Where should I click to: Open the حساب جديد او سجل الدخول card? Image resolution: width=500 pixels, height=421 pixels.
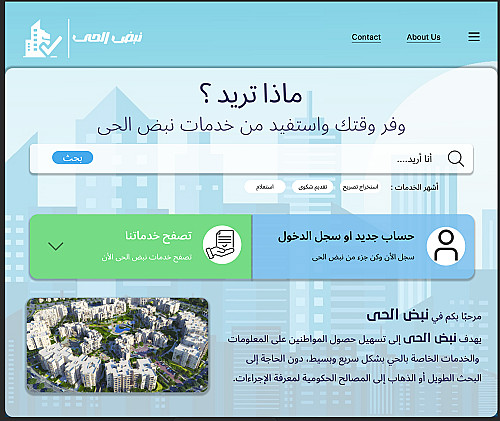tap(363, 247)
